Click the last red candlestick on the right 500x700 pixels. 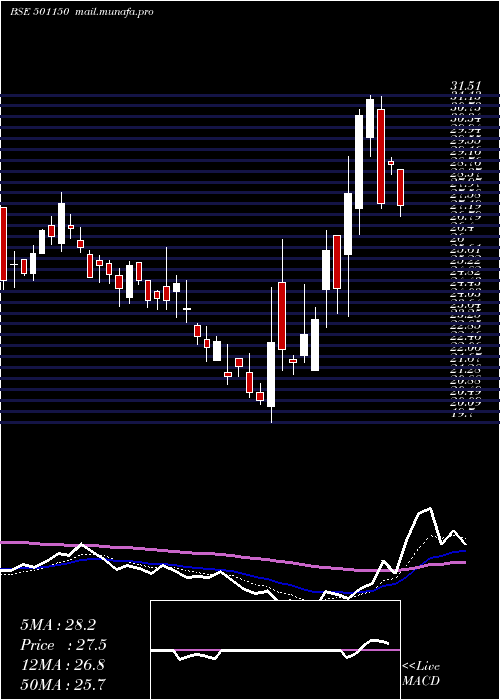[400, 188]
